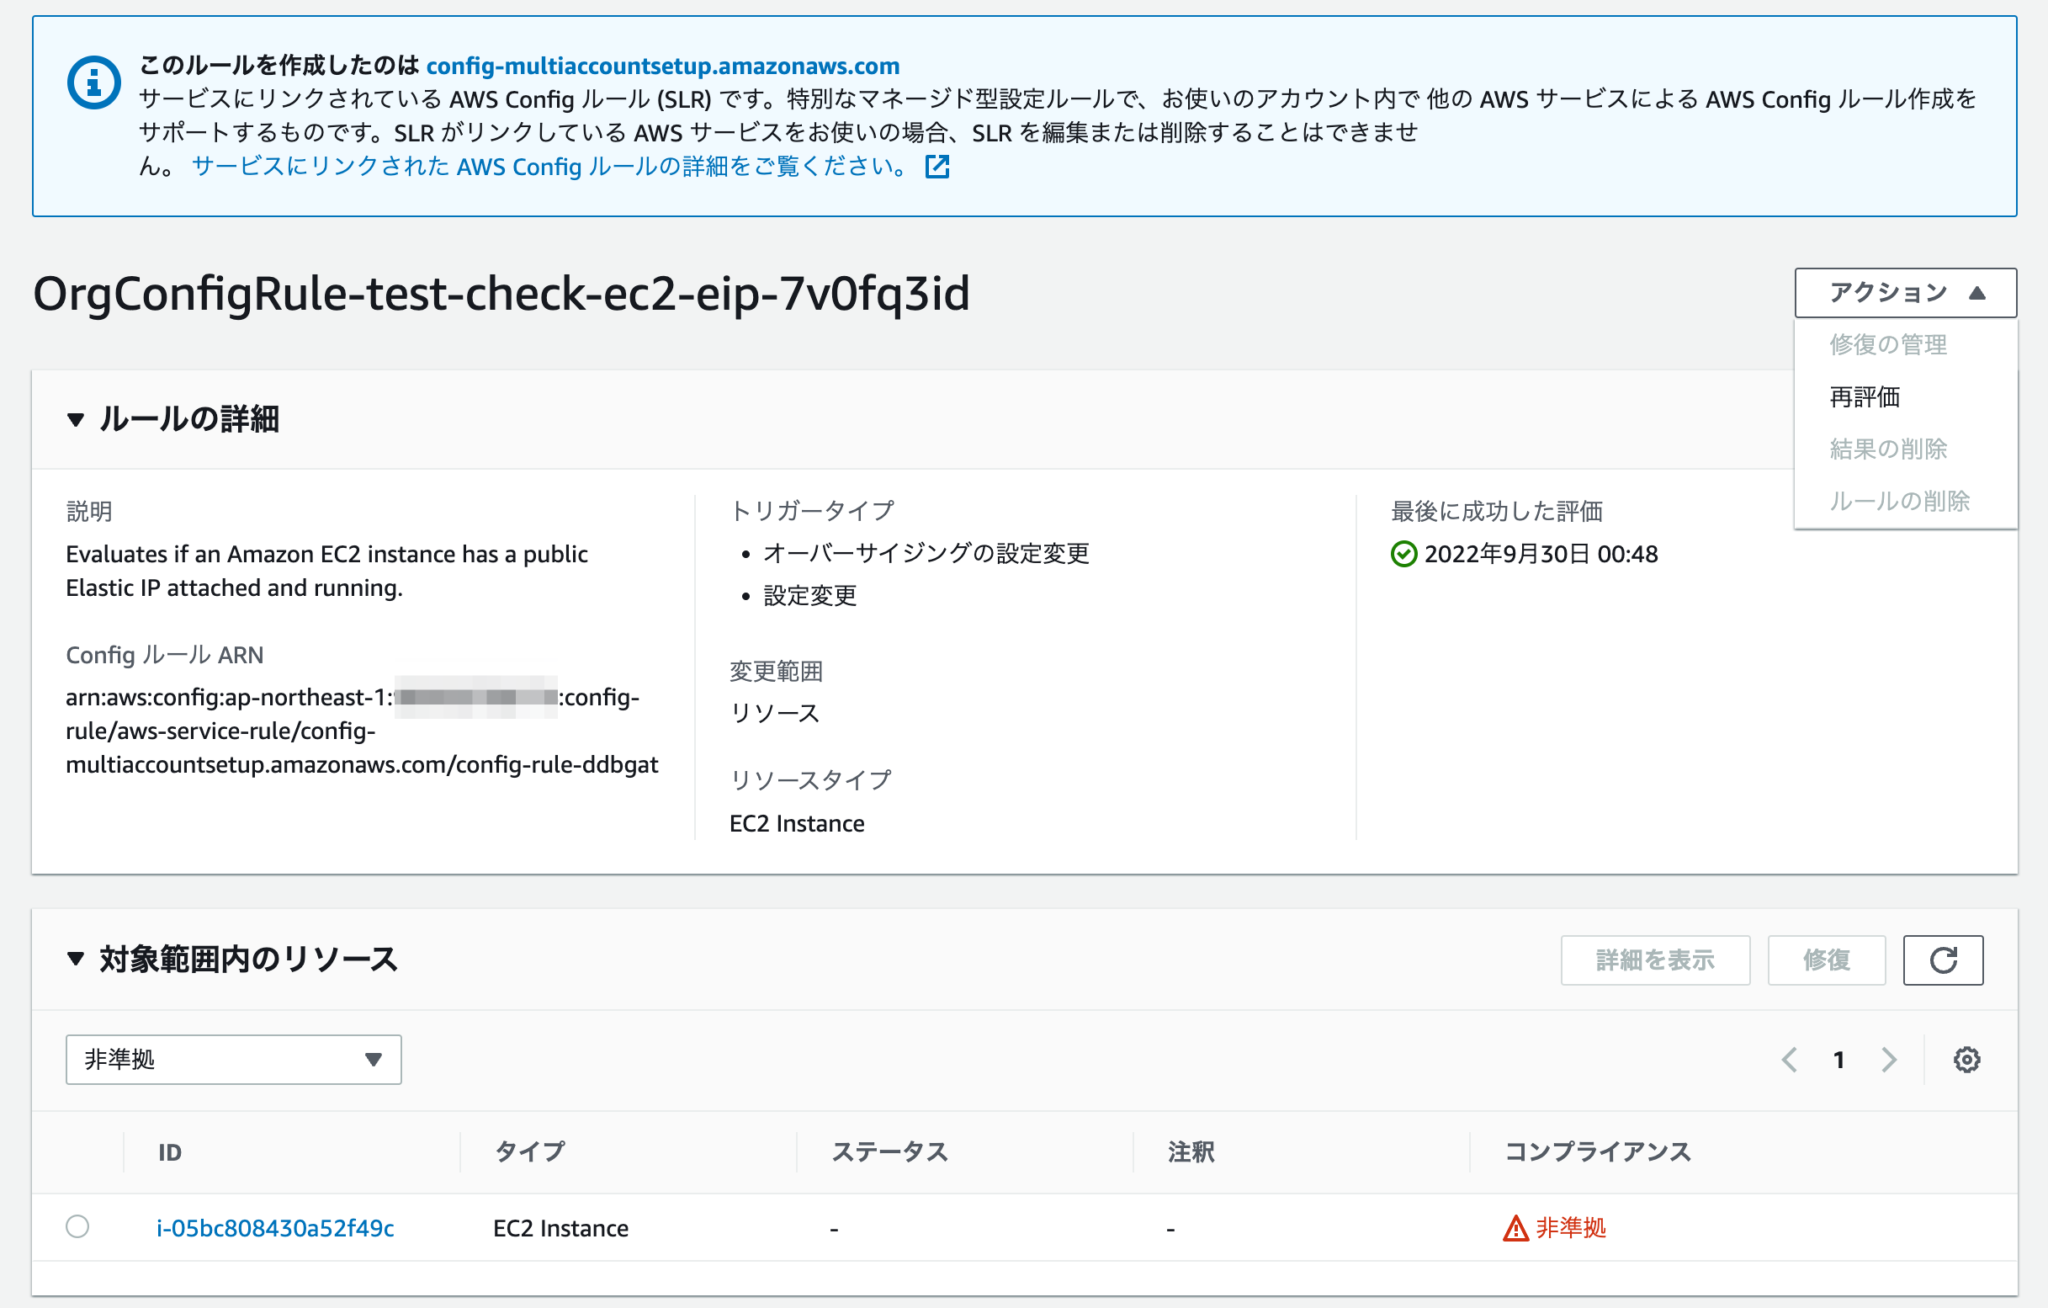Open the external link icon next to ルールの詳細 link

coord(936,167)
